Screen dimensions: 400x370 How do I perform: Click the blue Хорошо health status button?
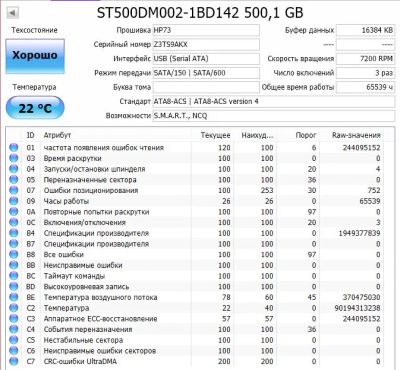click(x=35, y=56)
